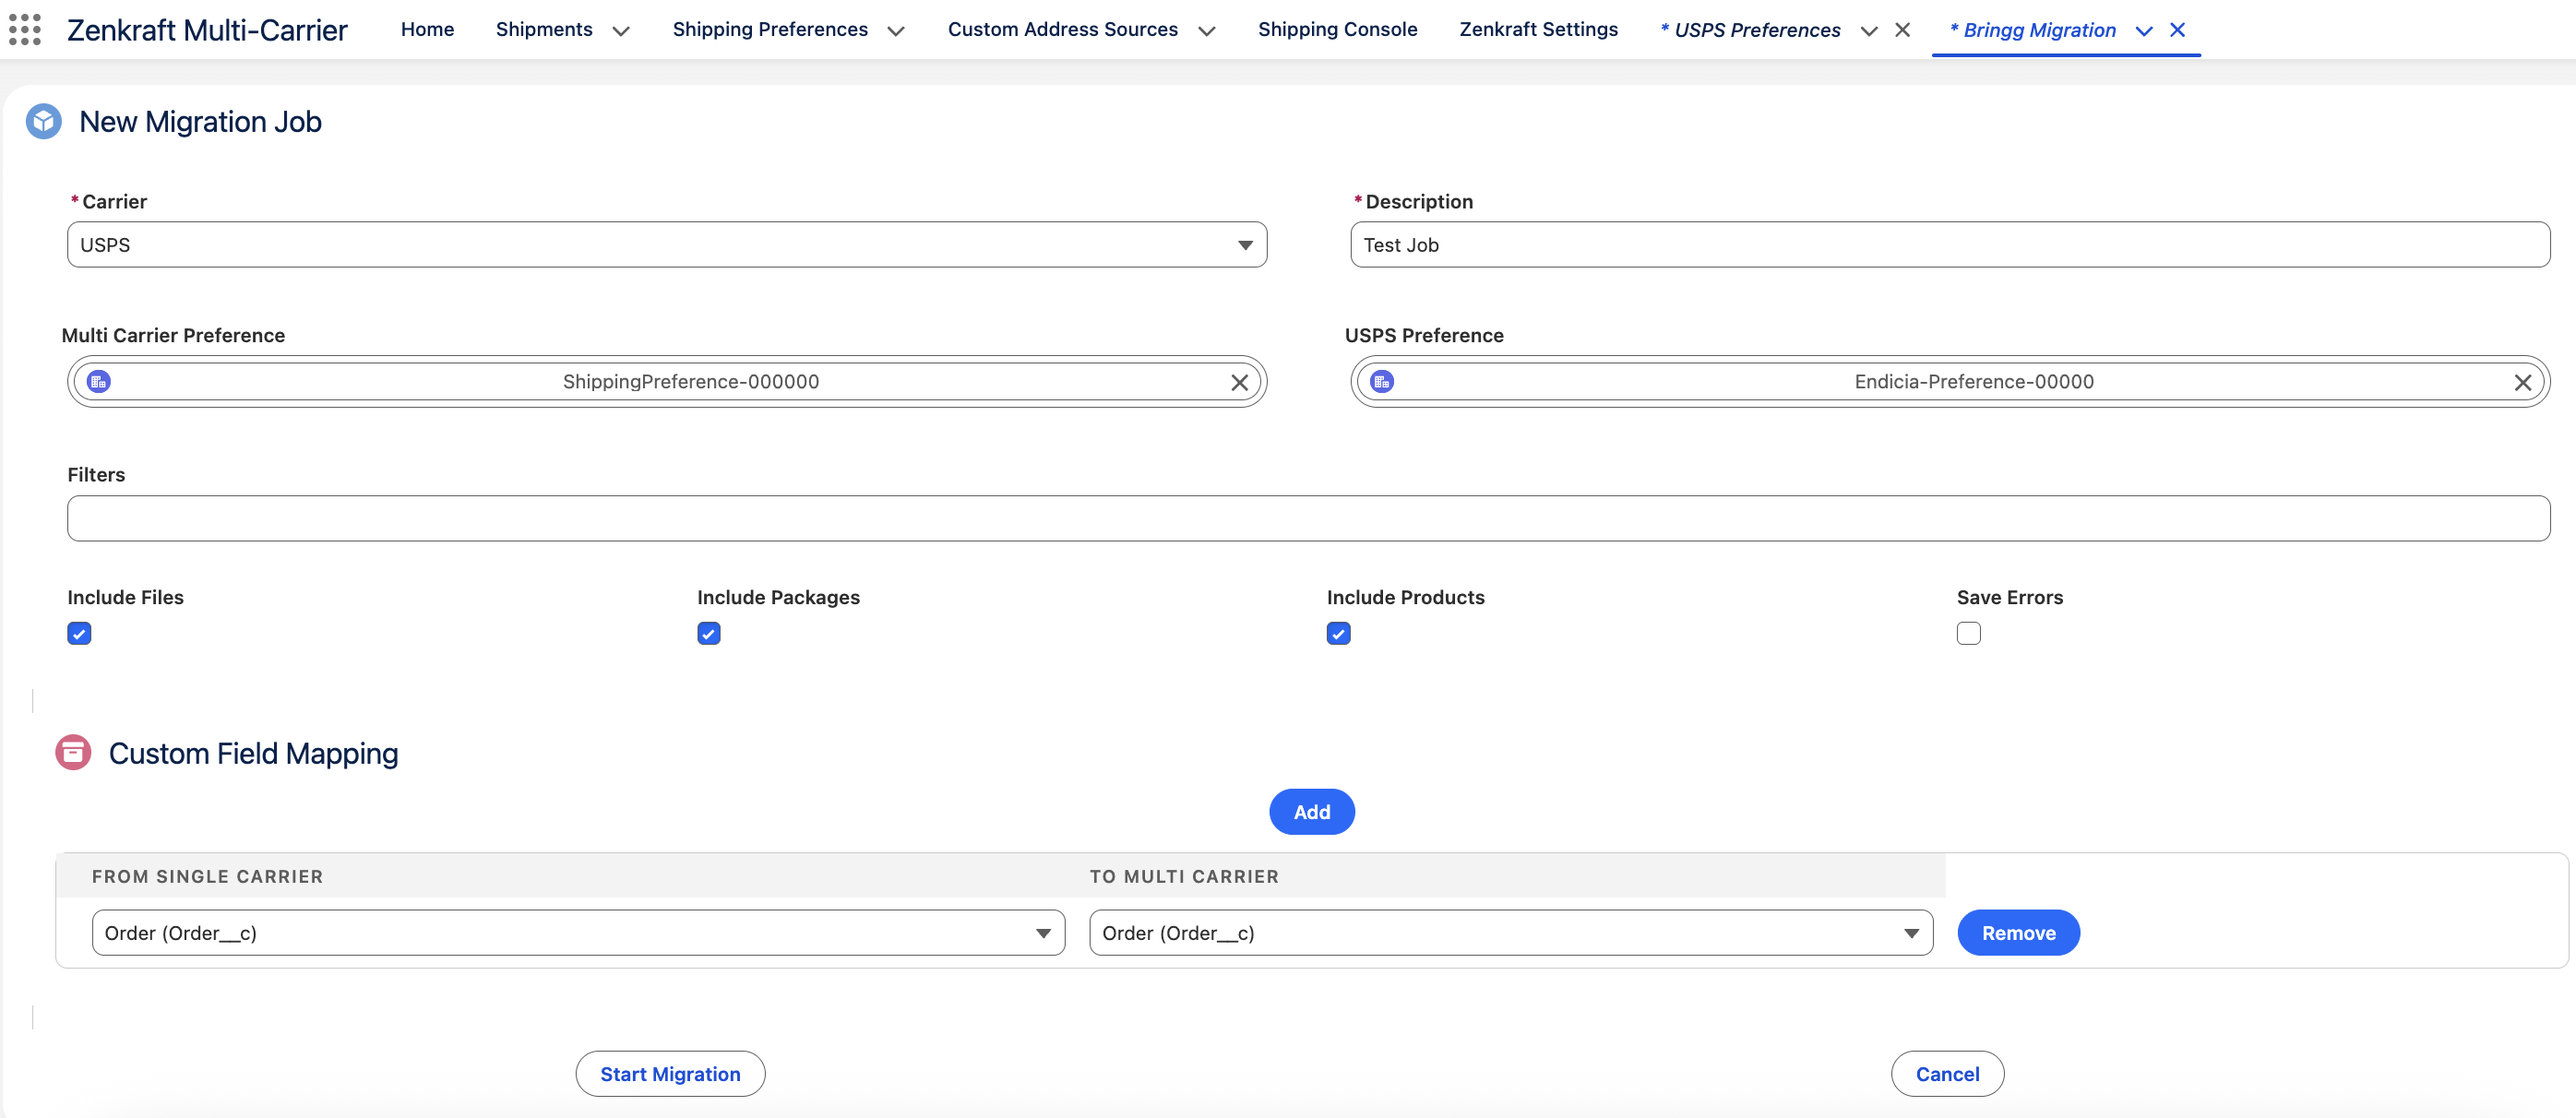The width and height of the screenshot is (2576, 1118).
Task: Click the New Migration Job cube icon
Action: 43,121
